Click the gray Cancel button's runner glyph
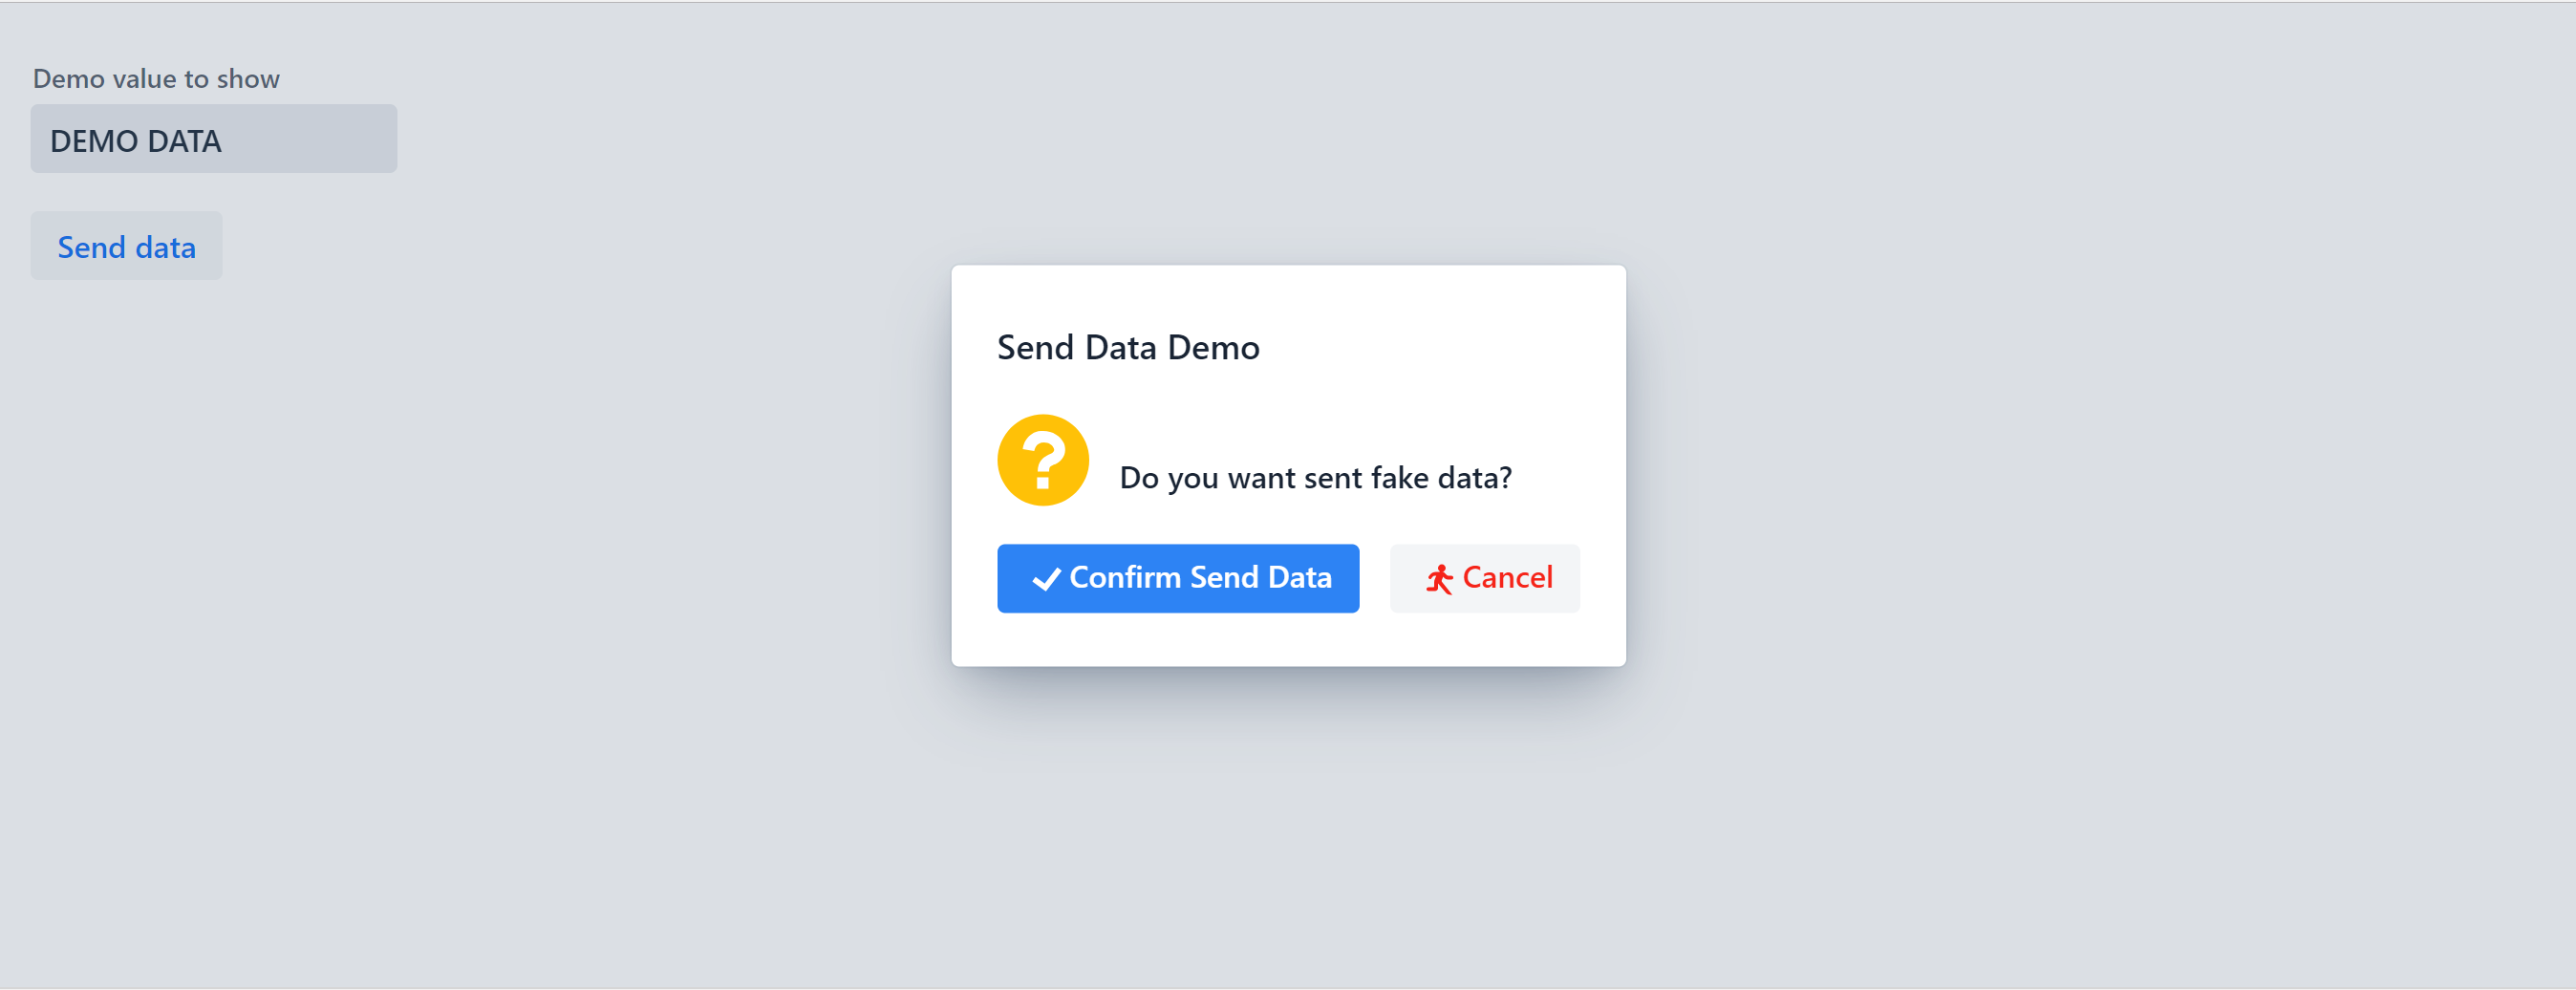This screenshot has height=990, width=2576. pyautogui.click(x=1439, y=579)
